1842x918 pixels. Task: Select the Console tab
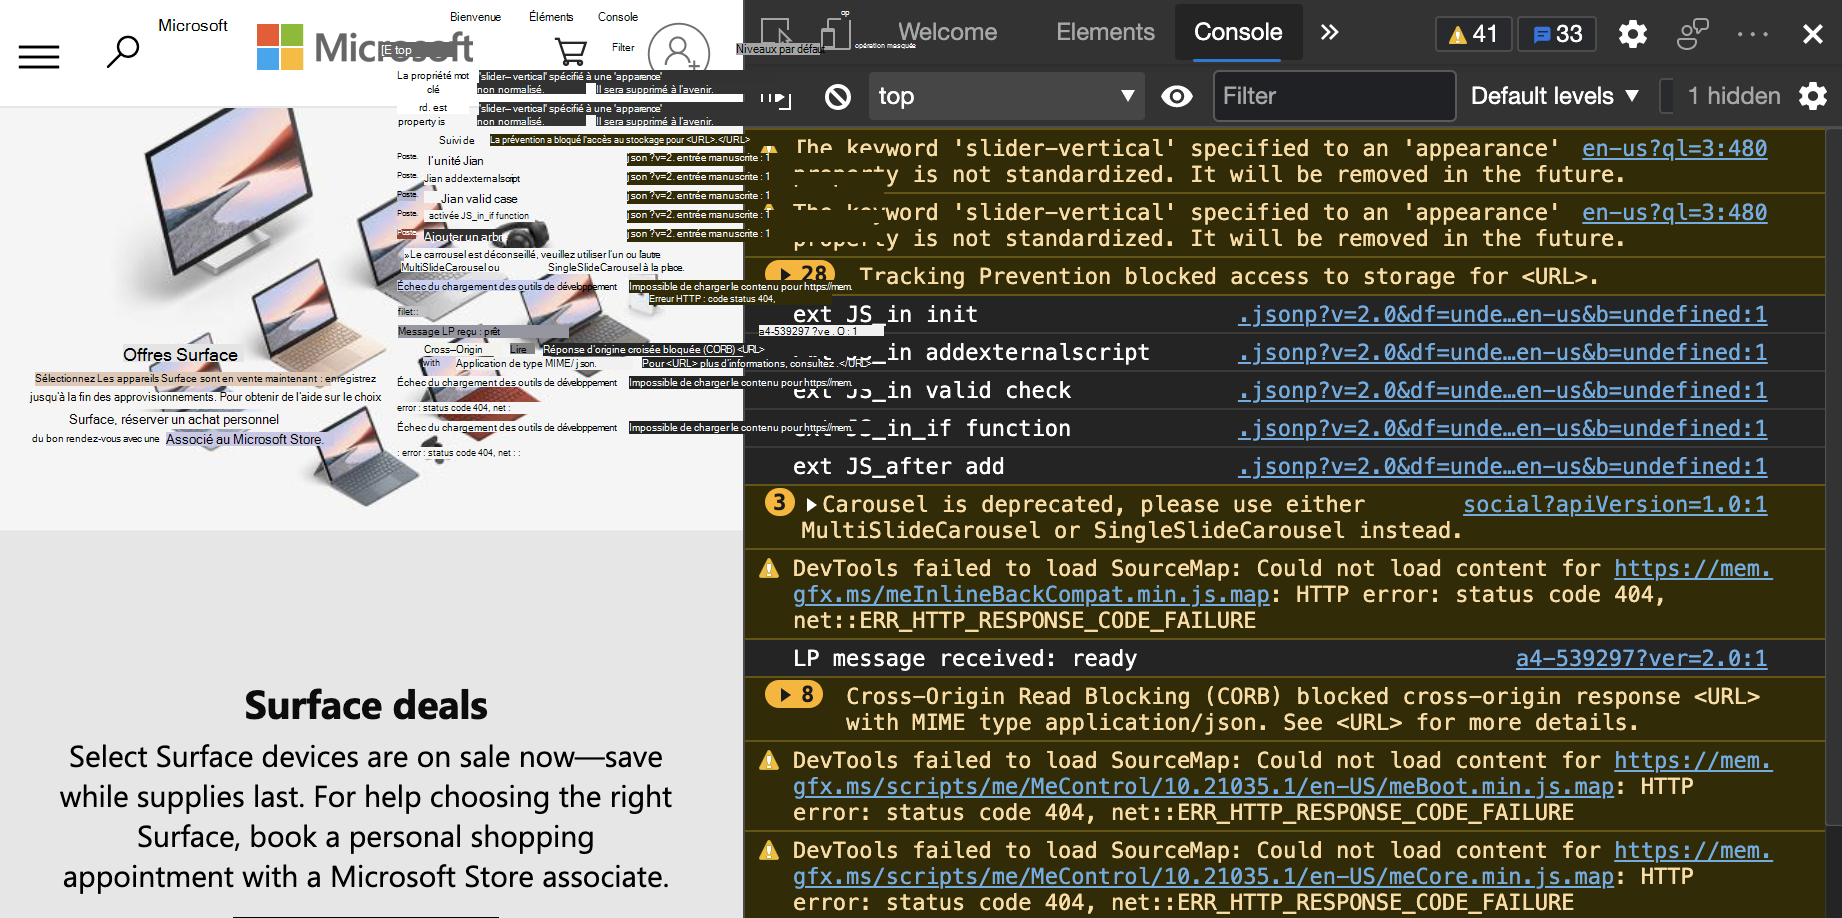[1238, 32]
